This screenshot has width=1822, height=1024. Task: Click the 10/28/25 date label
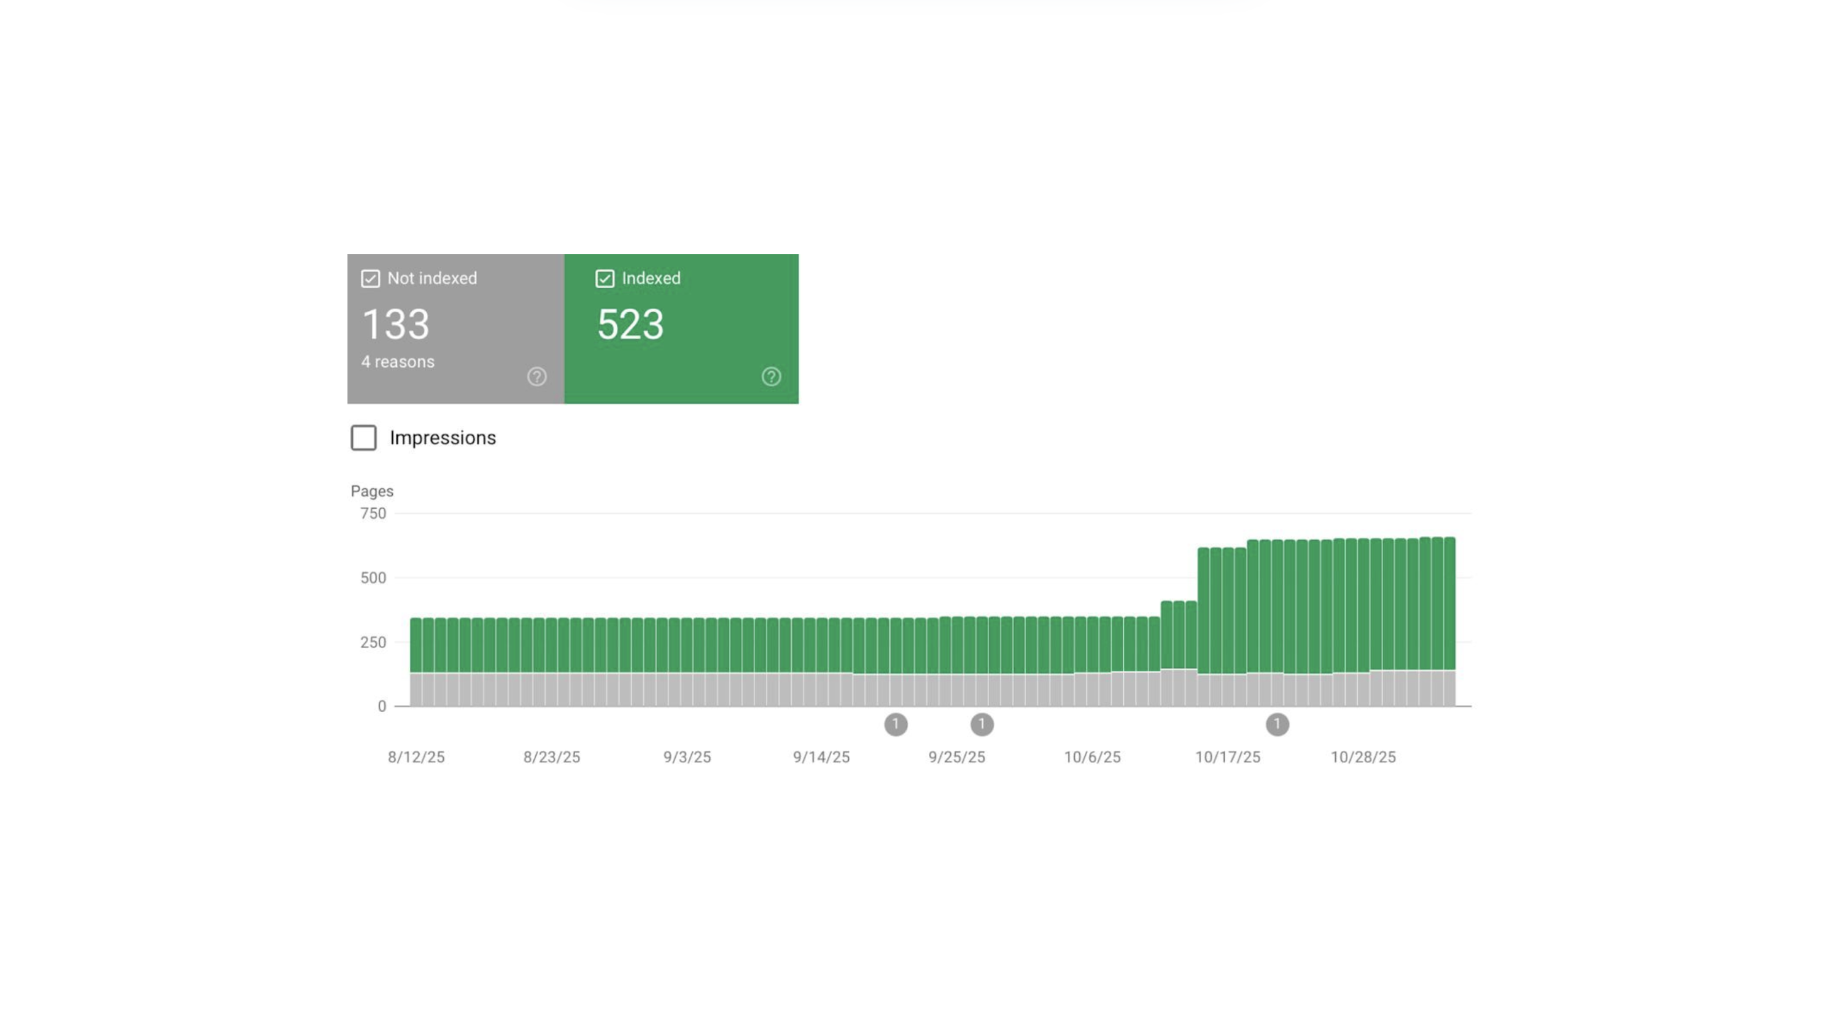(x=1363, y=757)
